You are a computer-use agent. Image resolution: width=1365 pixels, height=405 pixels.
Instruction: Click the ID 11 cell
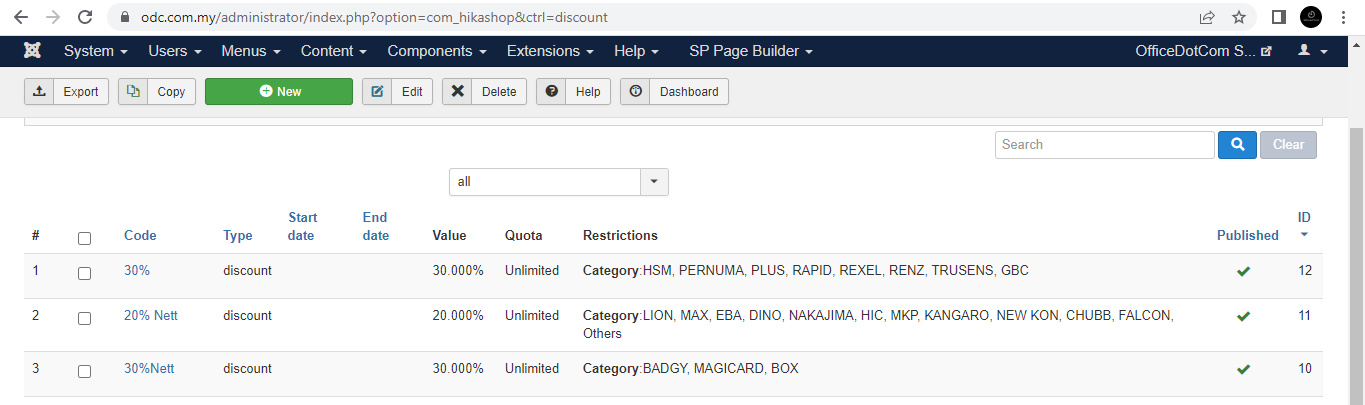click(1305, 316)
